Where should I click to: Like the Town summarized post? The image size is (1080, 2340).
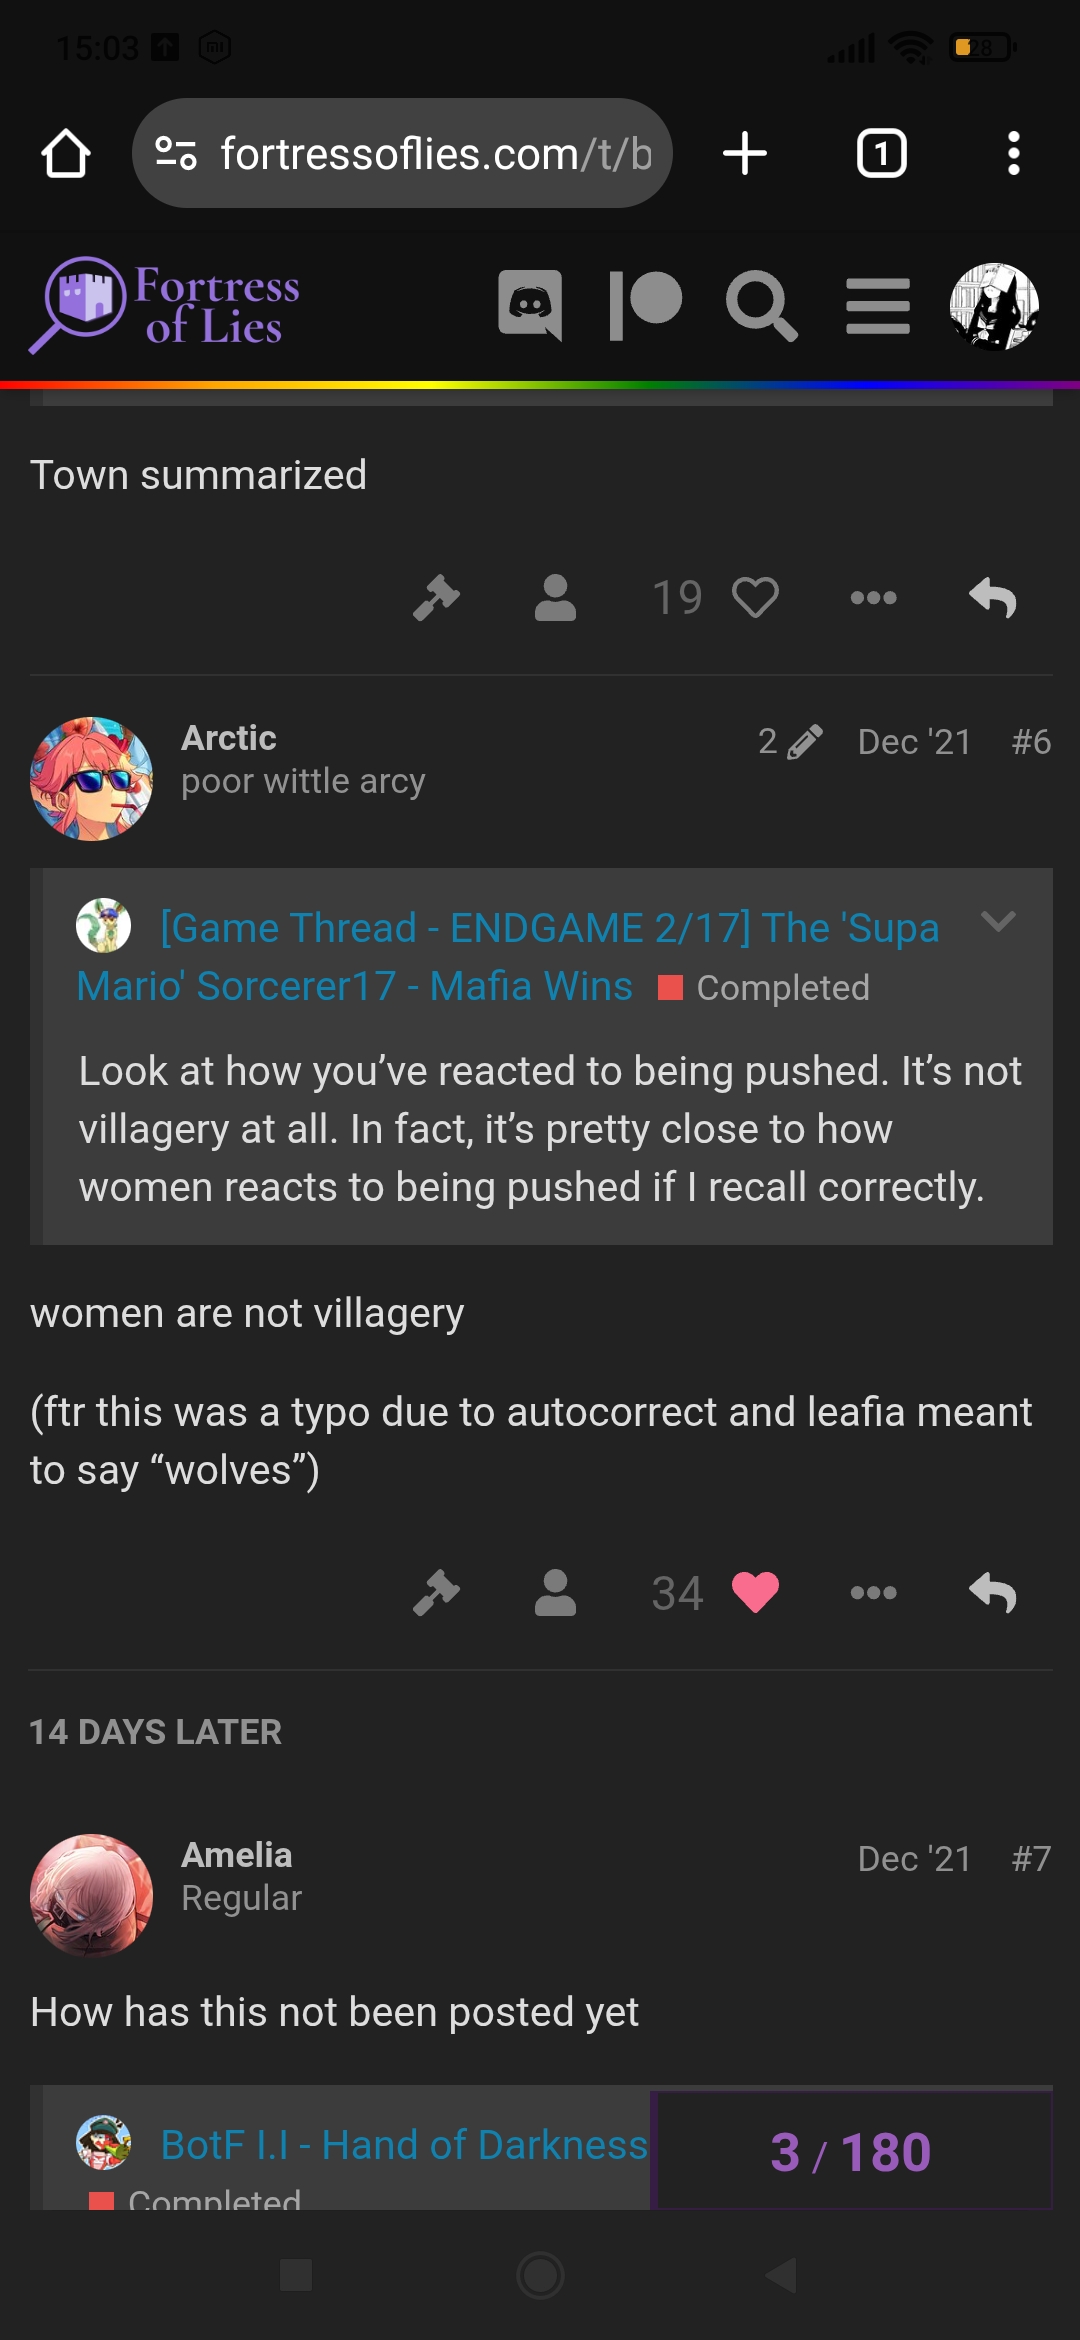[x=755, y=598]
